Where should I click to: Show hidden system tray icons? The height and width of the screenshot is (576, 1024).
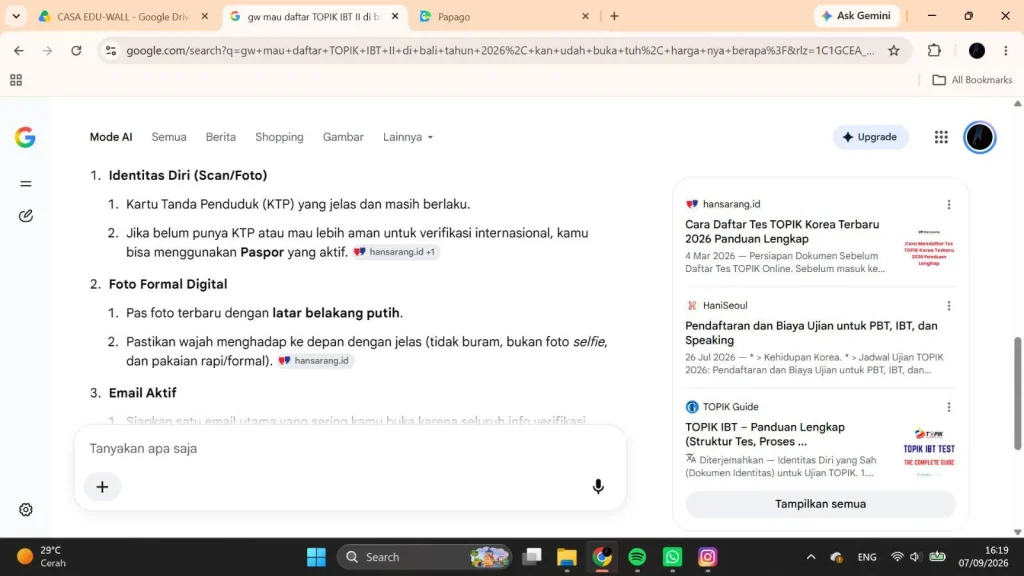tap(810, 557)
